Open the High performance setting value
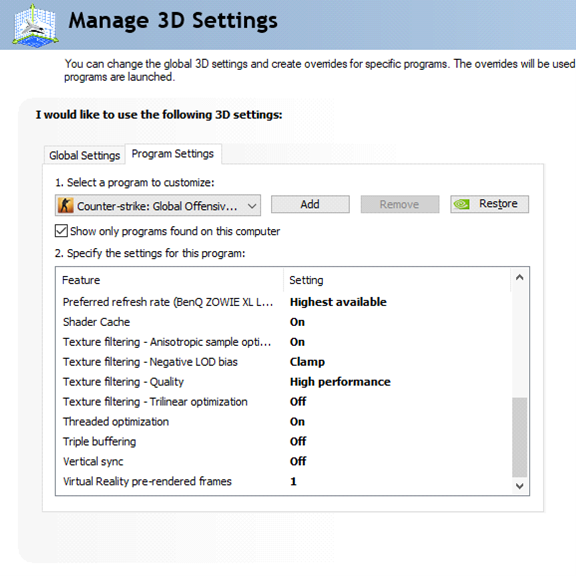This screenshot has width=576, height=576. (340, 382)
